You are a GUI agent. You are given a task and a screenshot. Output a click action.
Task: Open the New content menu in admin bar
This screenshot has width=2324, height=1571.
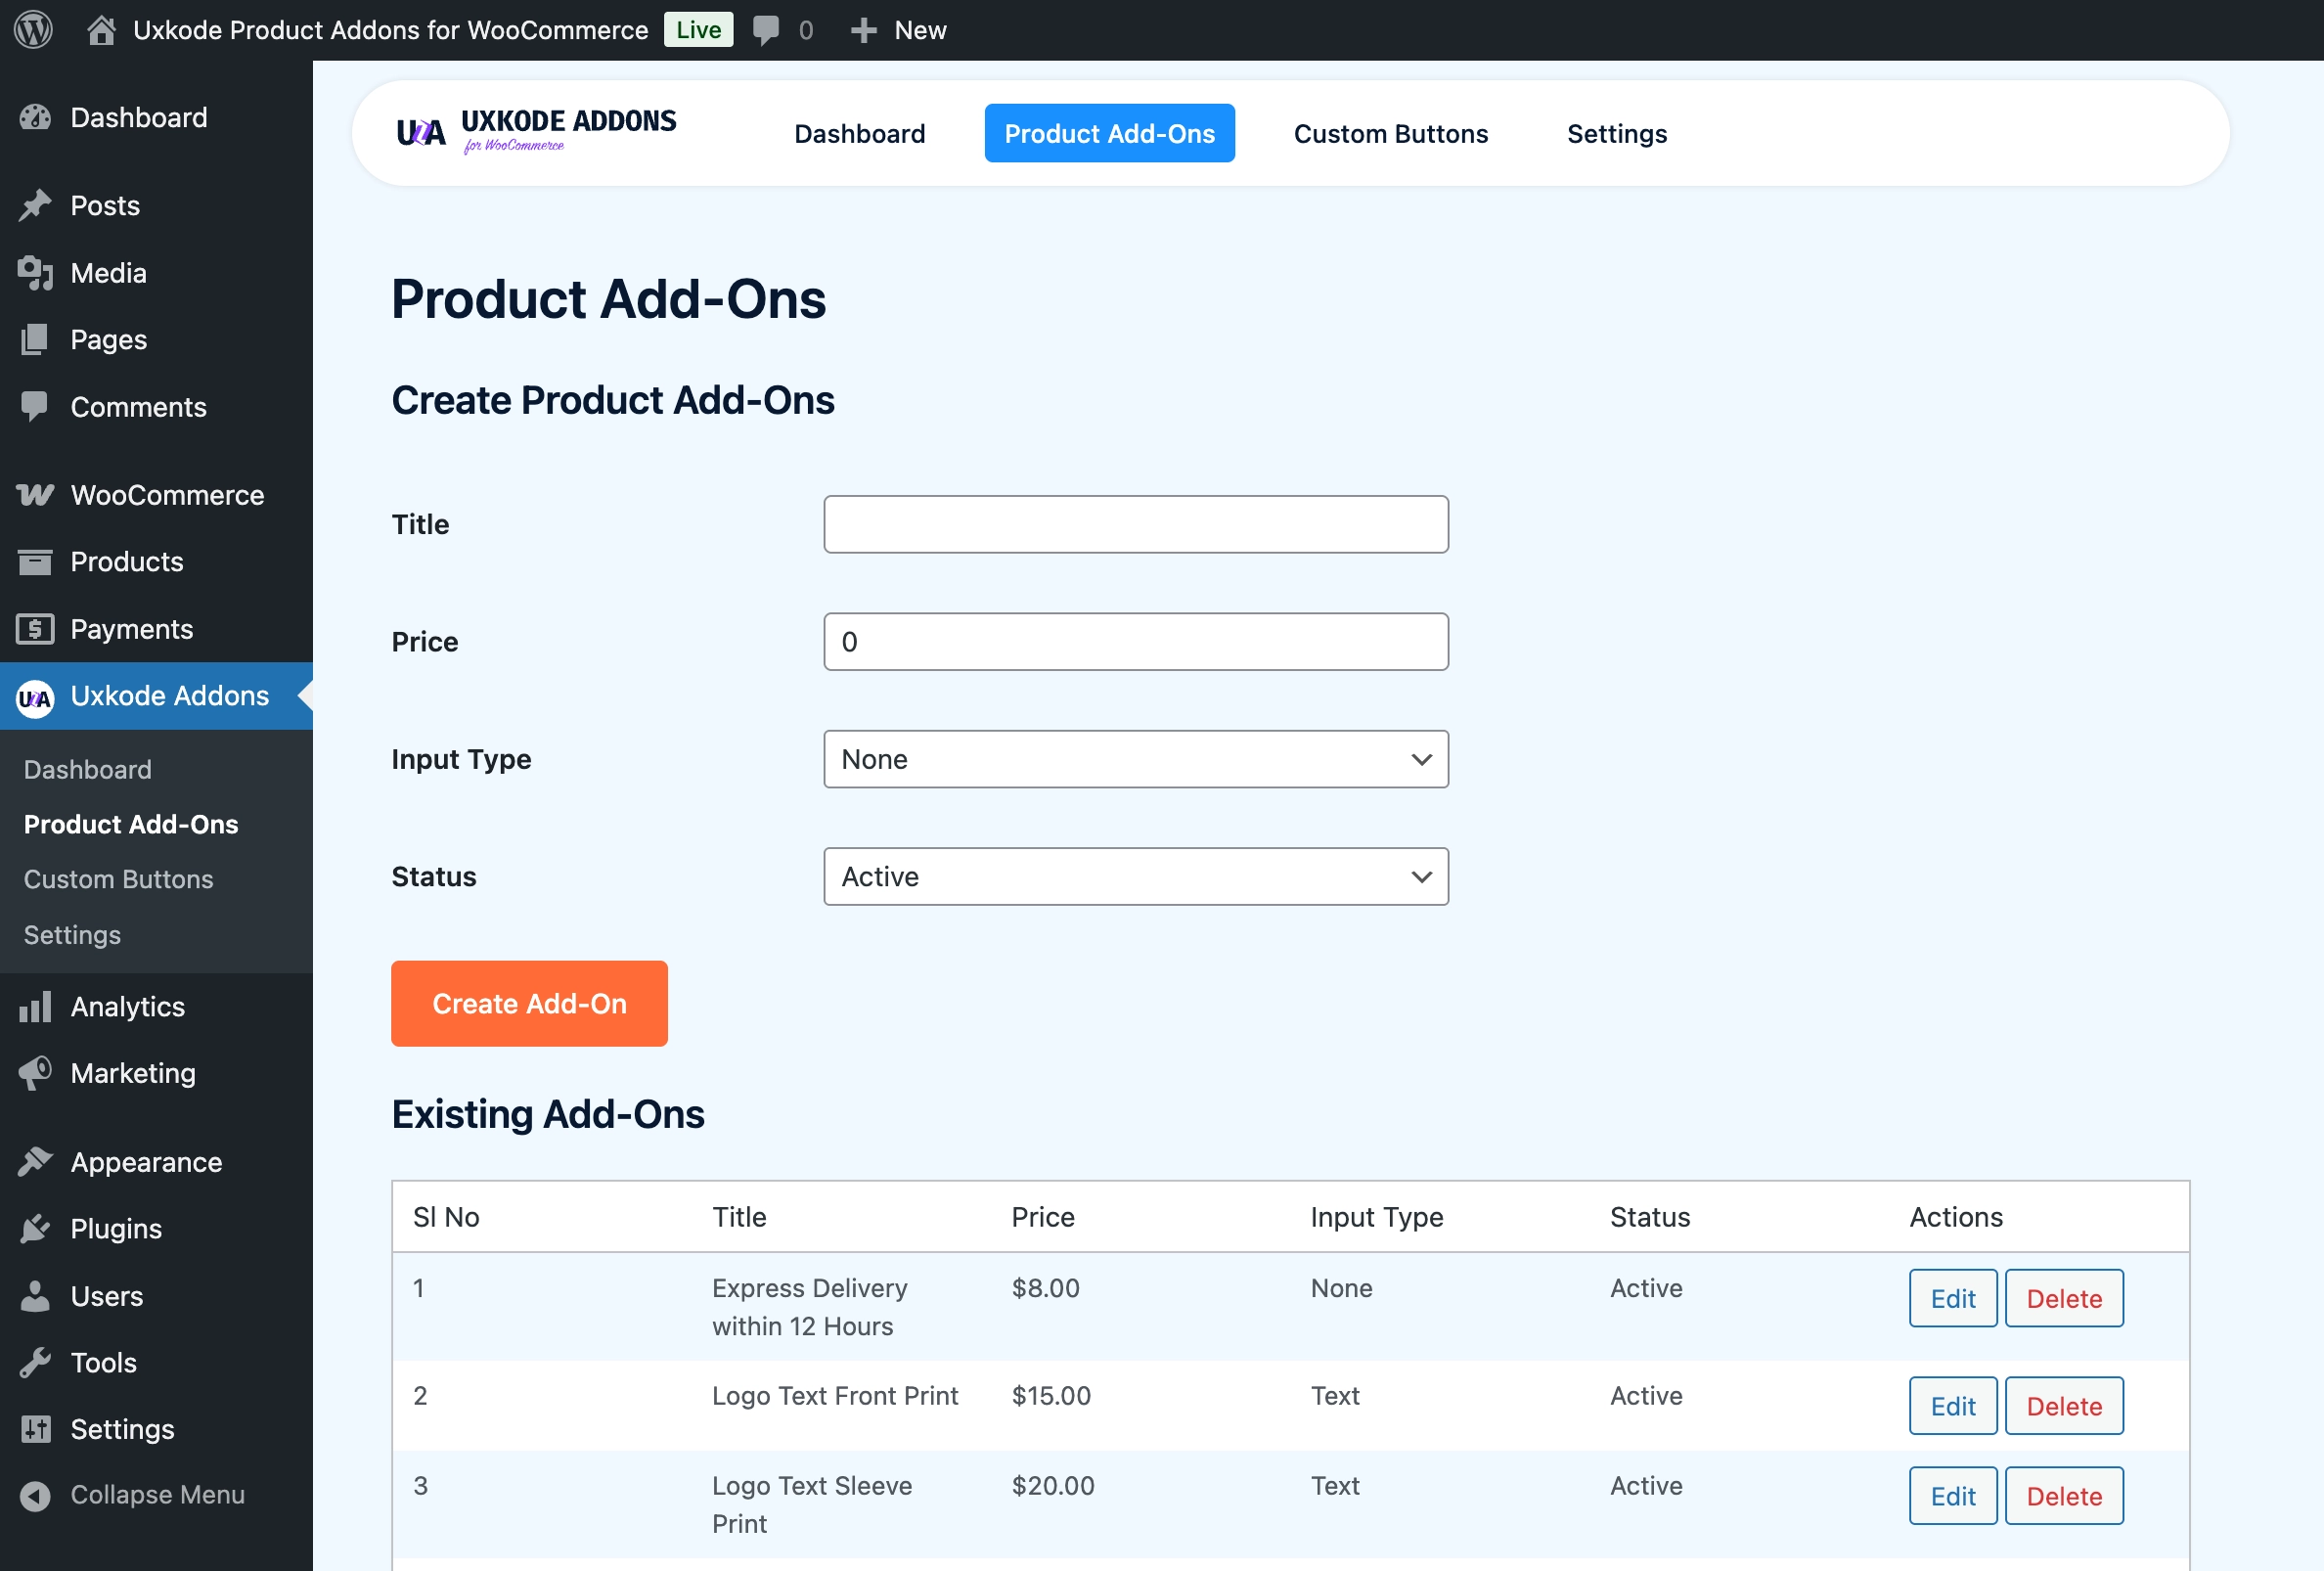(899, 30)
